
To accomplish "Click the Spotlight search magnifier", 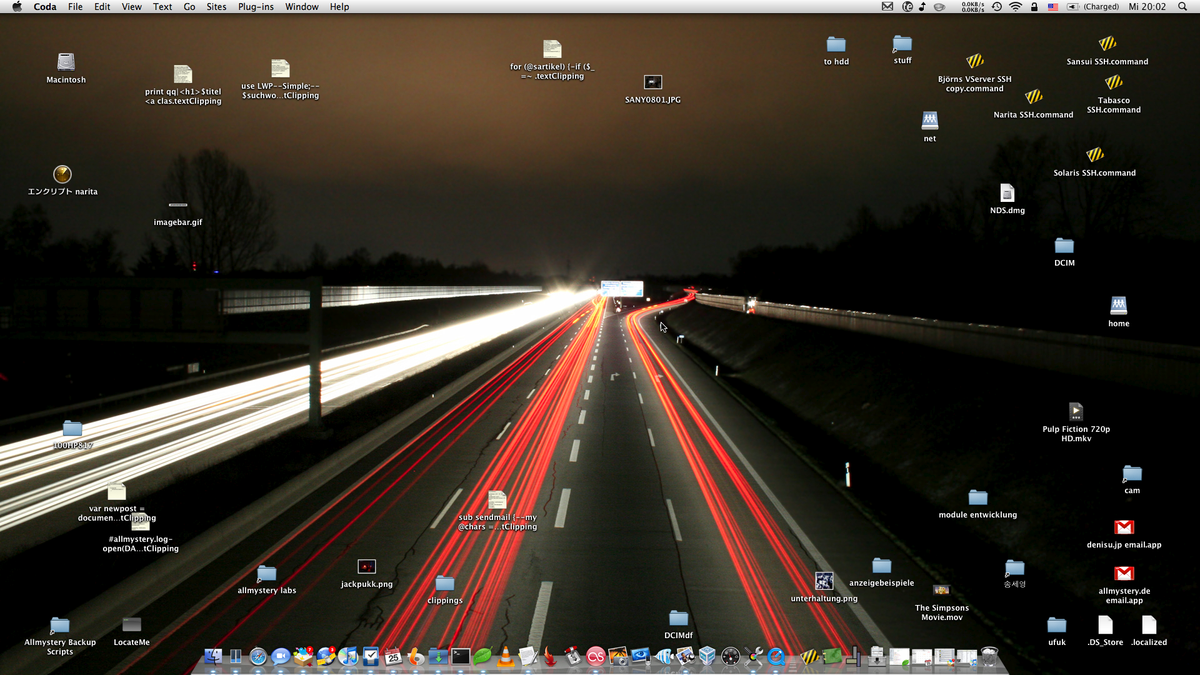I will (x=1184, y=7).
